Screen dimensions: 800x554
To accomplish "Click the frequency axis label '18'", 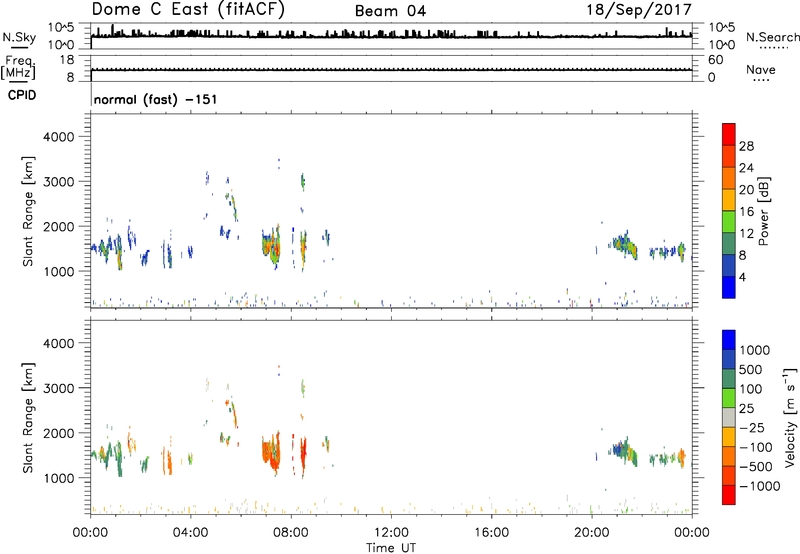I will [x=67, y=60].
